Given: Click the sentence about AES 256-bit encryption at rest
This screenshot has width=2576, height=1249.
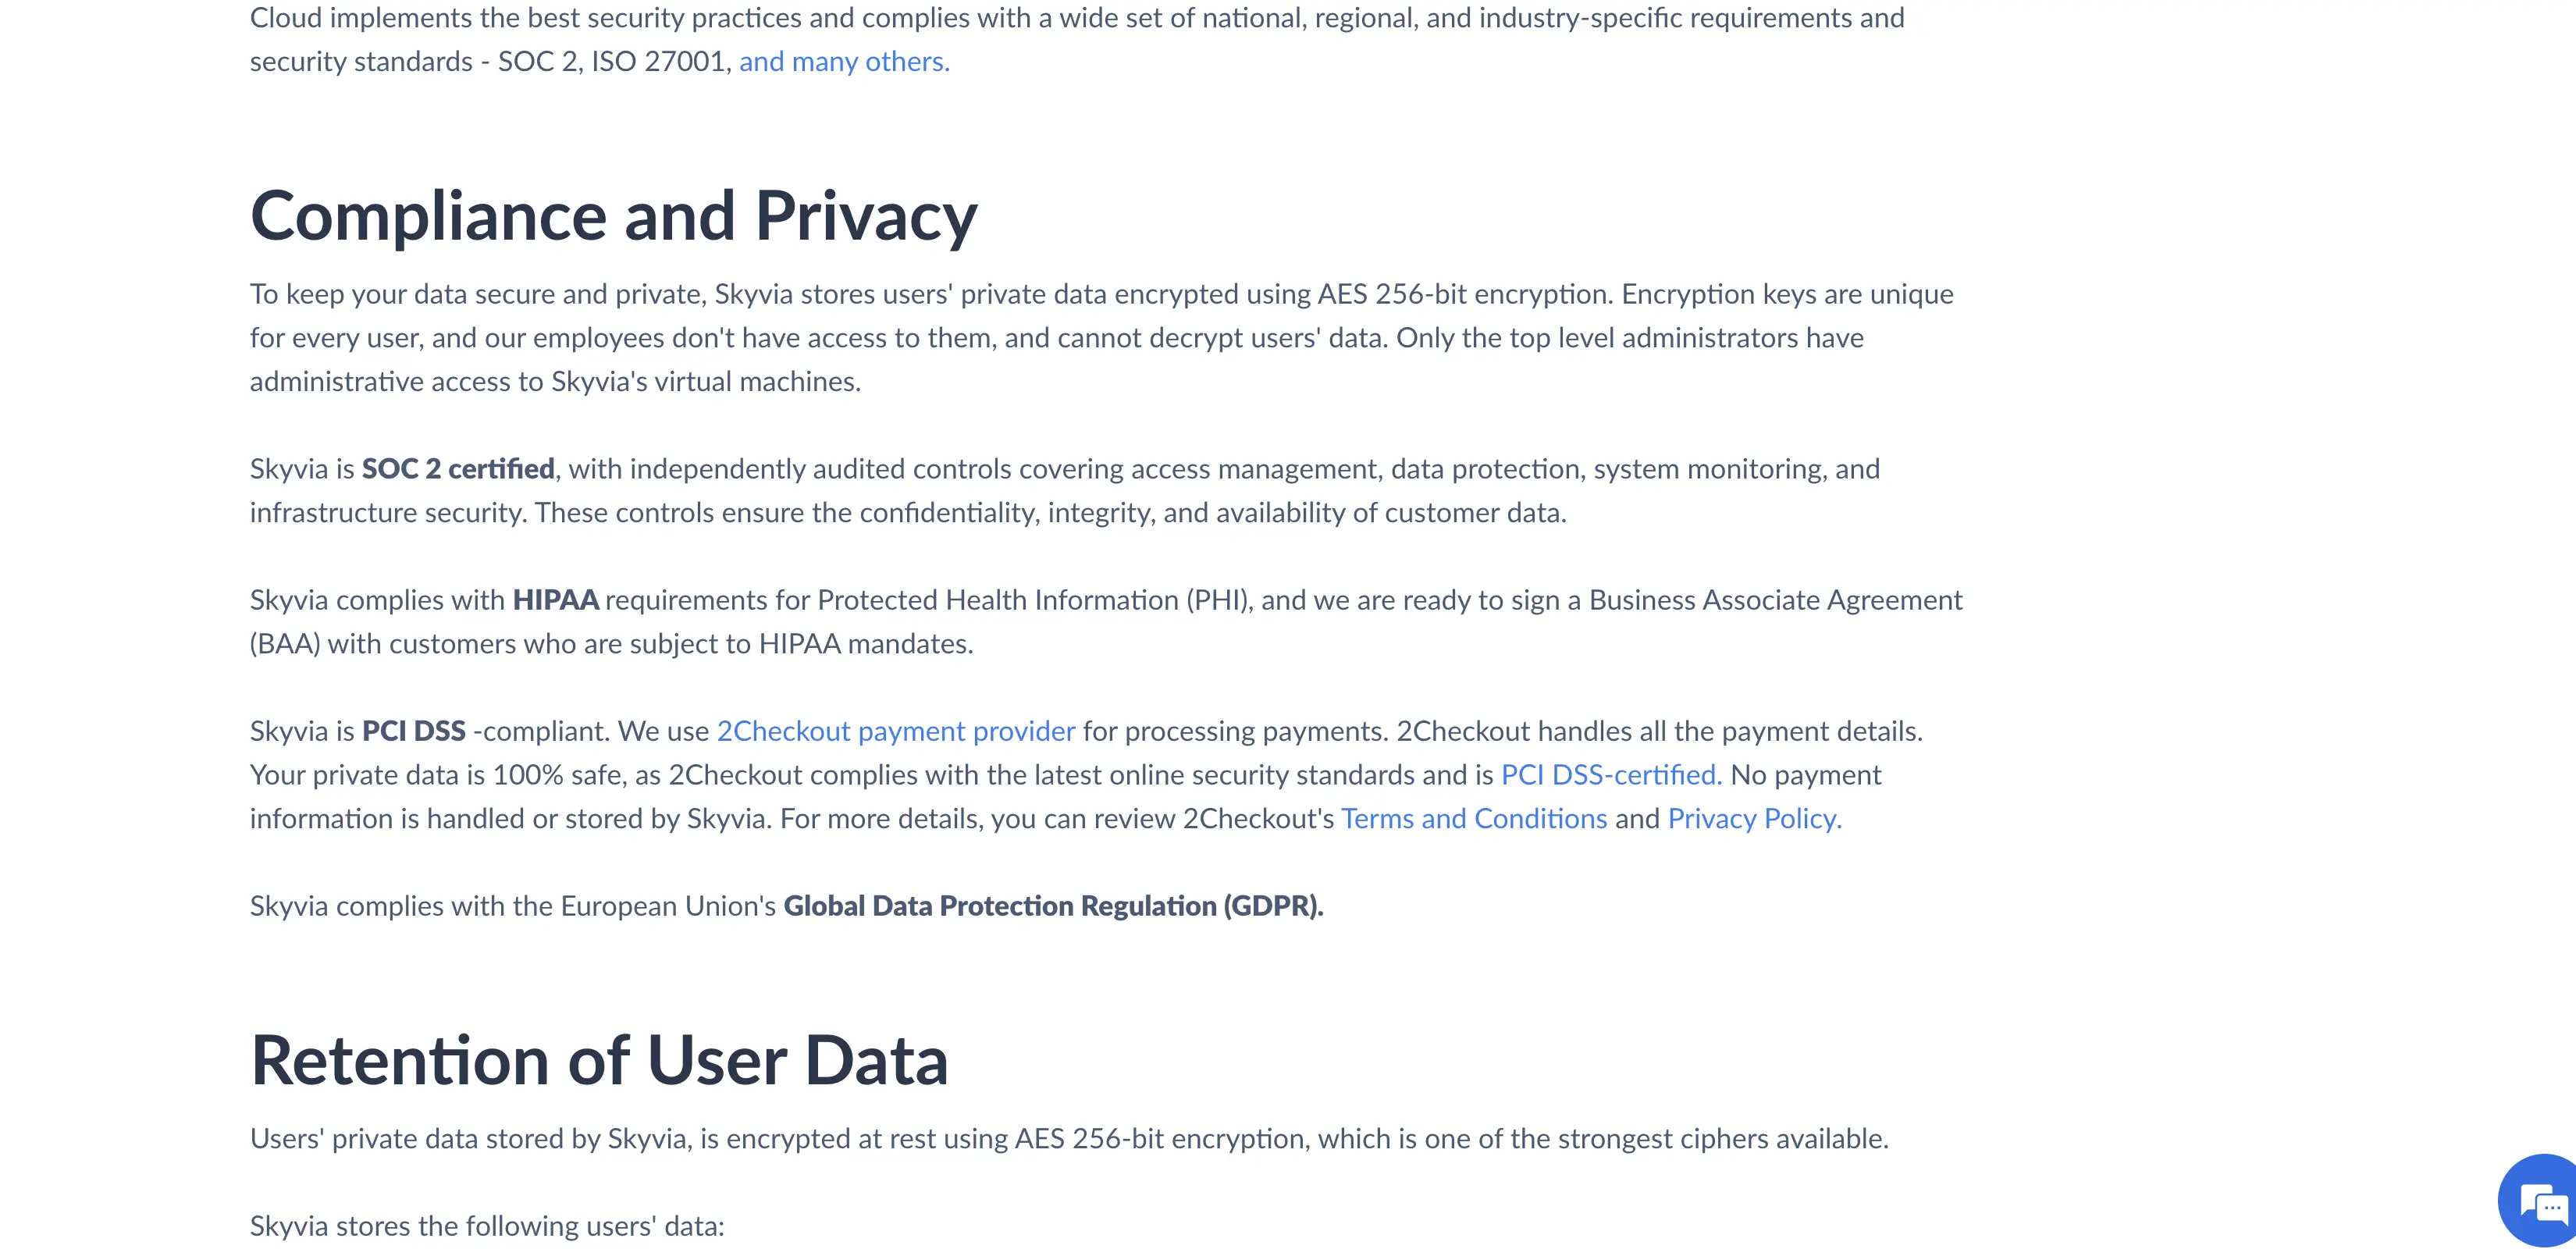Looking at the screenshot, I should coord(1069,1139).
